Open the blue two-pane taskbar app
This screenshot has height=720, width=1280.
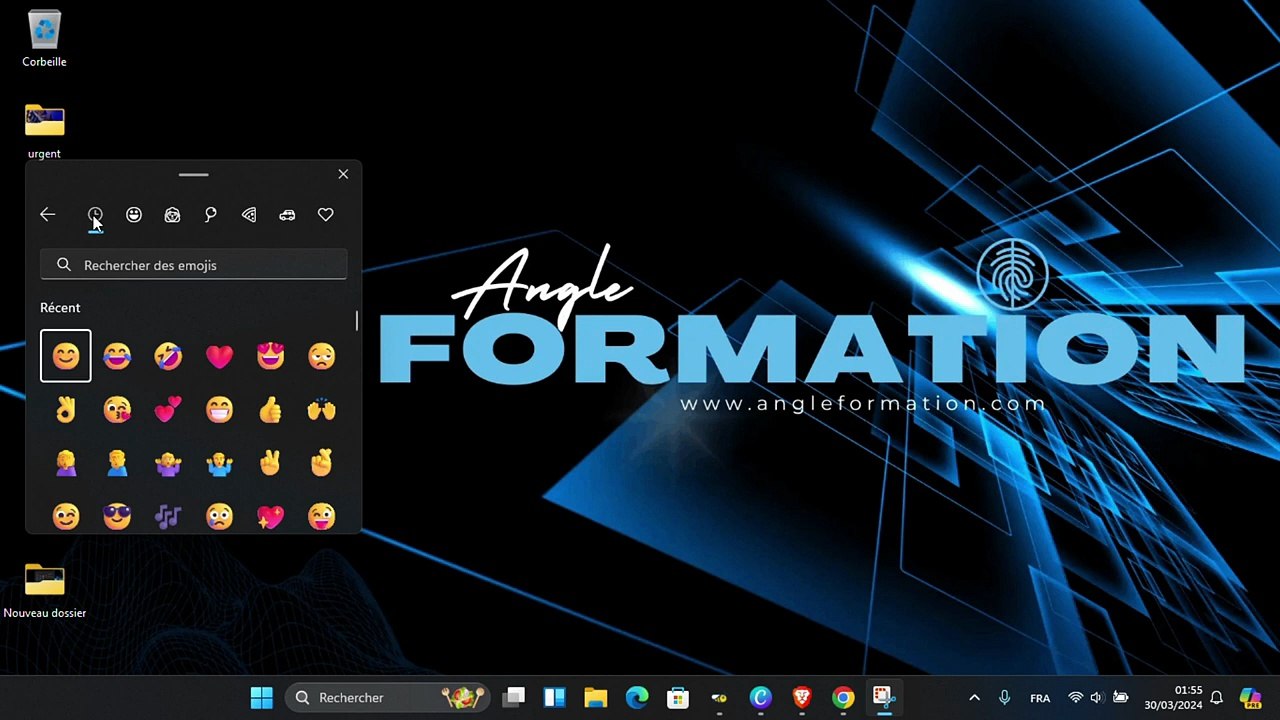click(555, 697)
